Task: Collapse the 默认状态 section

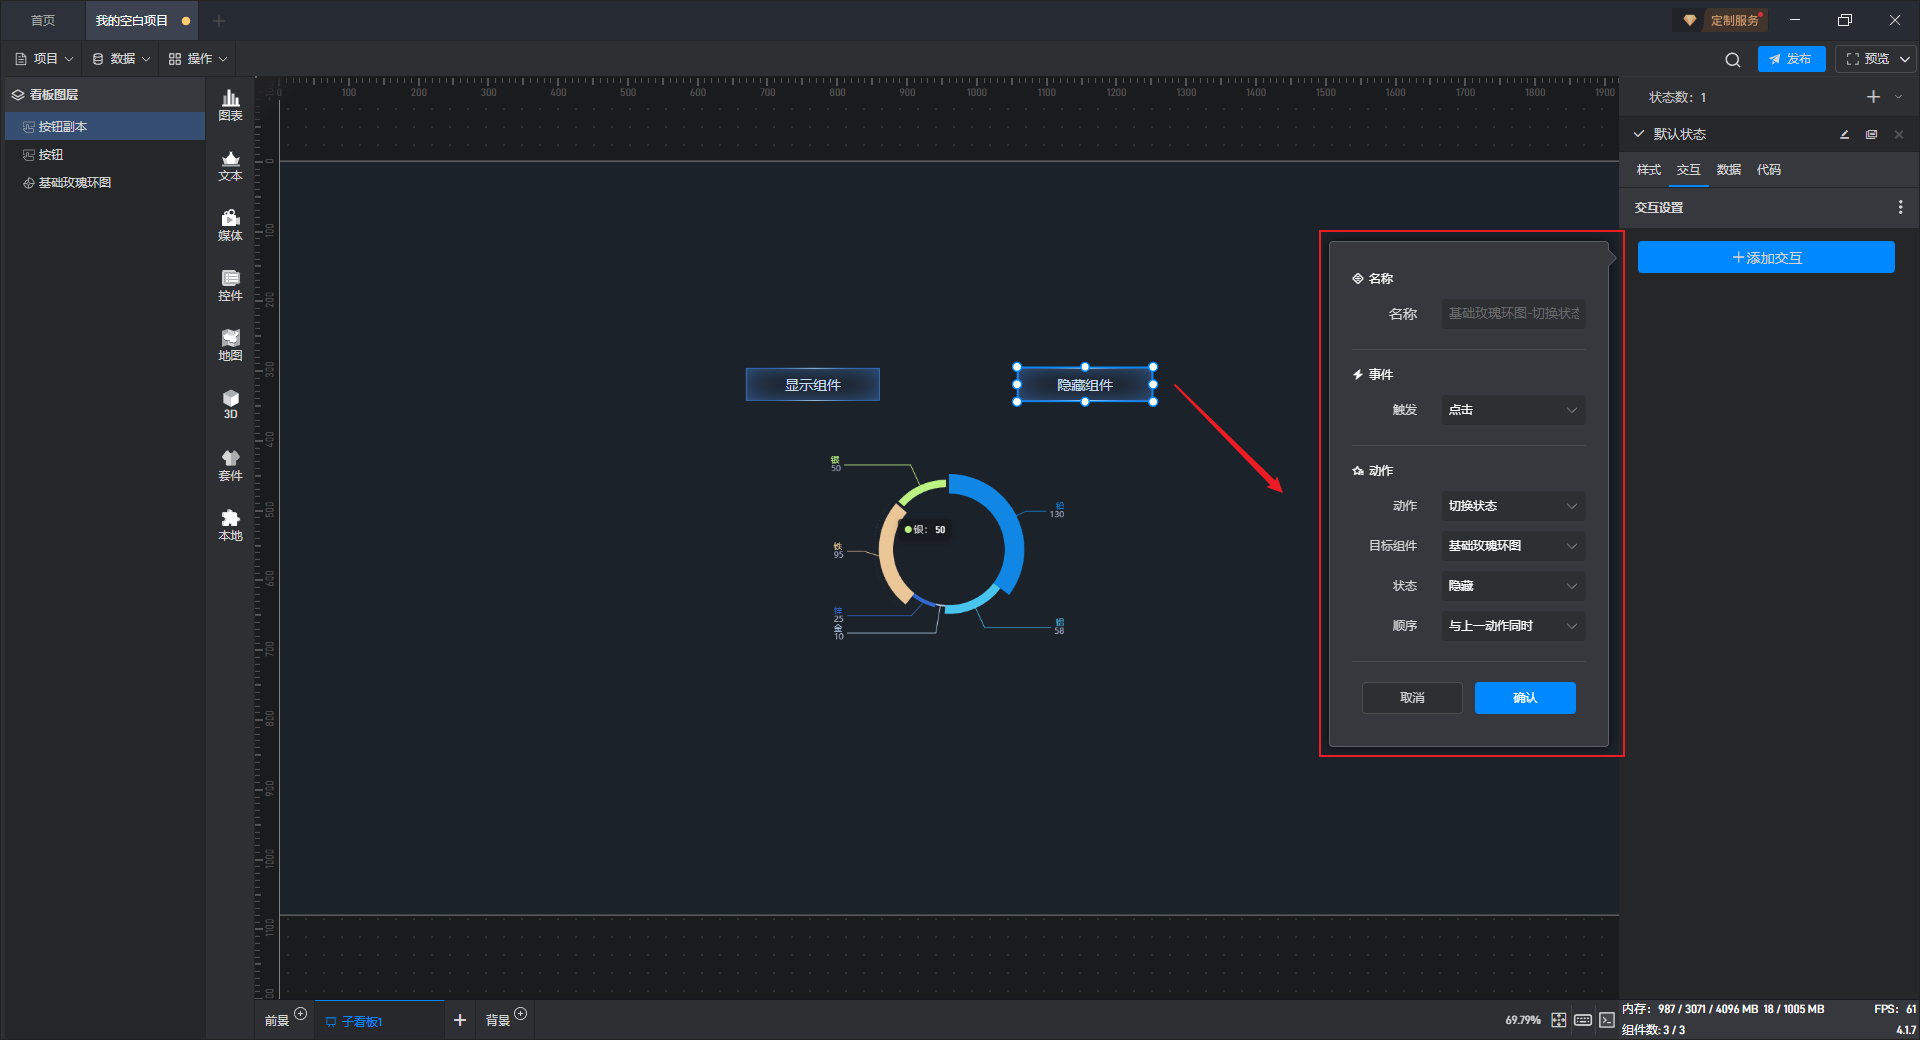Action: tap(1639, 134)
